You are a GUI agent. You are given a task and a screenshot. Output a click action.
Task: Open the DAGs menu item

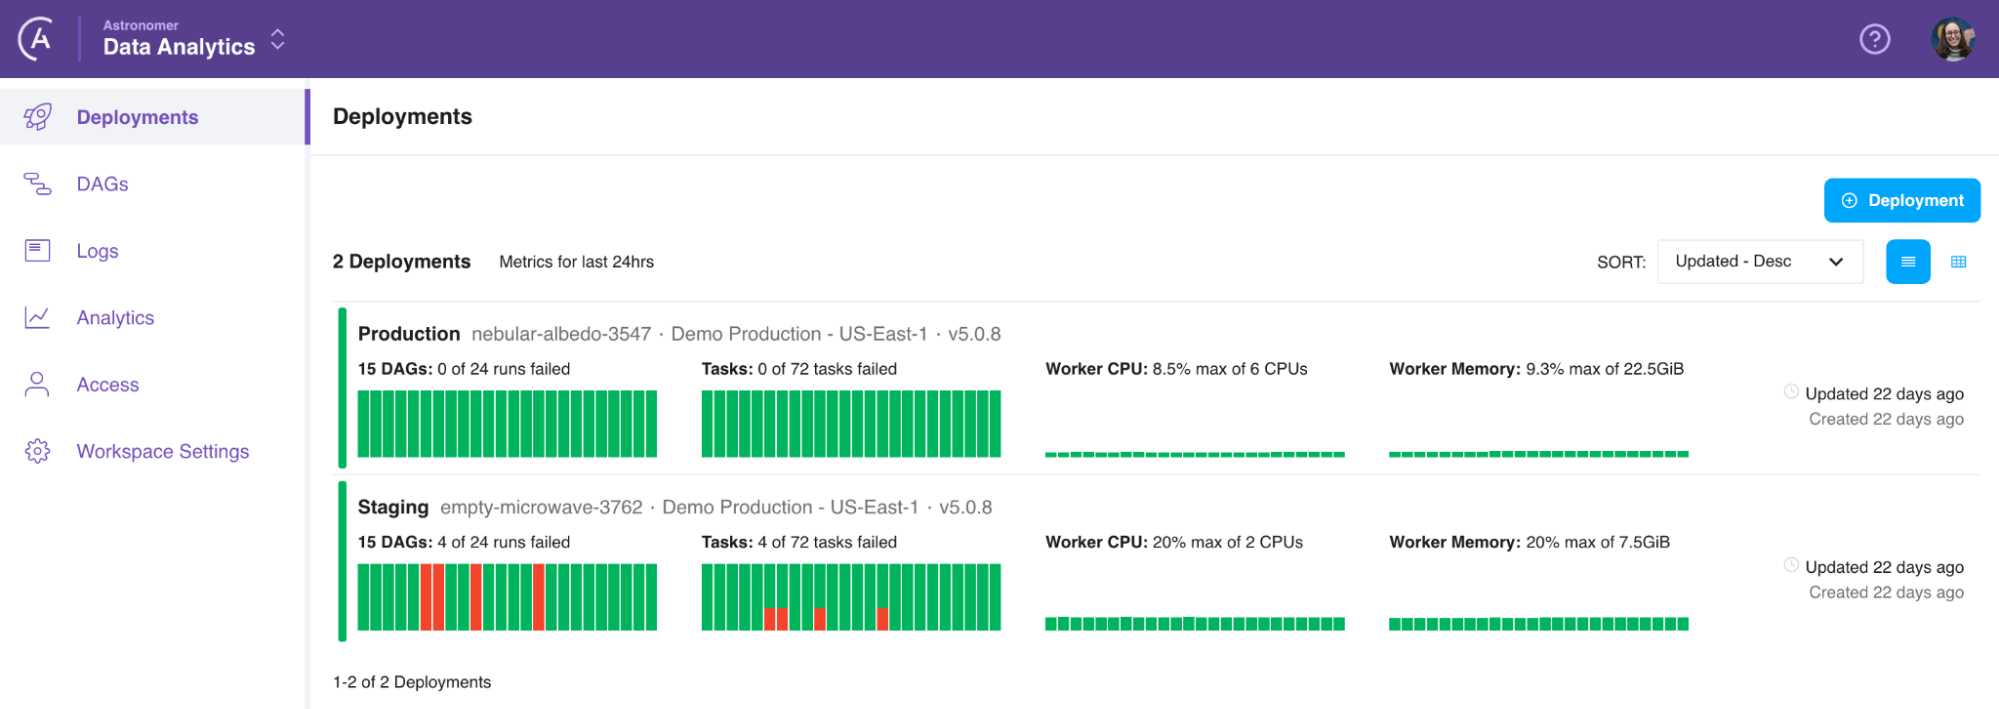click(x=102, y=184)
